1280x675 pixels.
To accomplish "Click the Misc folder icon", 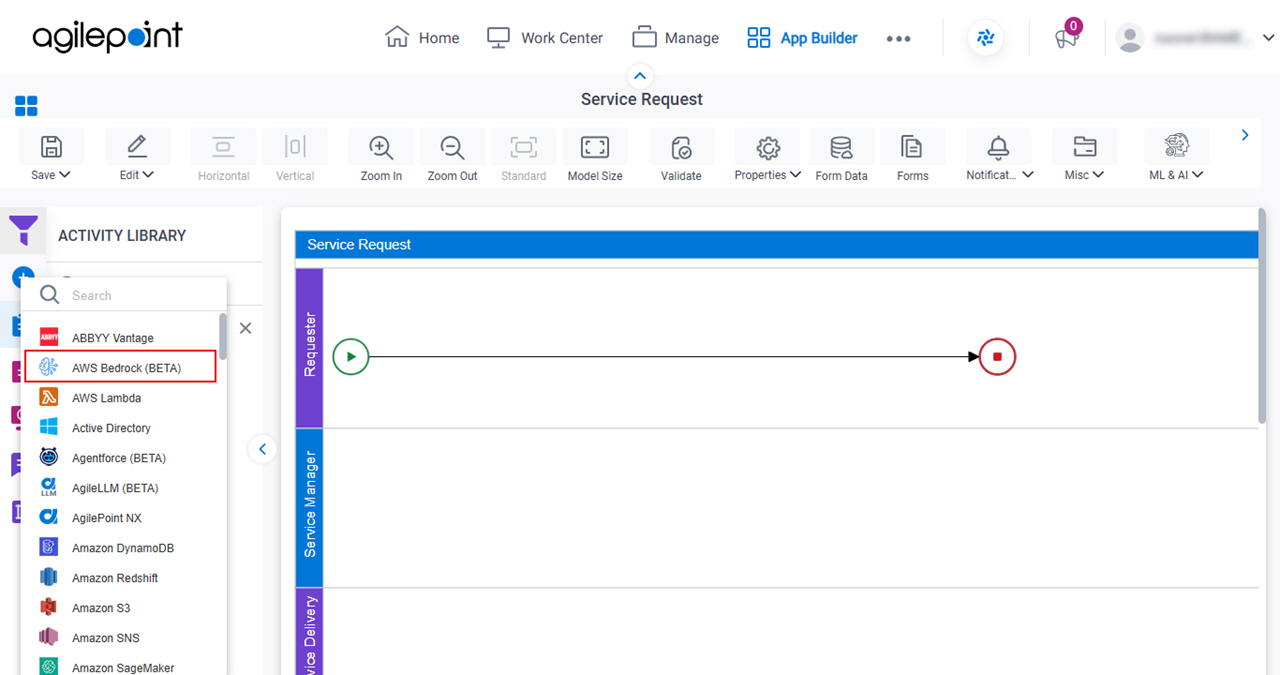I will tap(1084, 147).
